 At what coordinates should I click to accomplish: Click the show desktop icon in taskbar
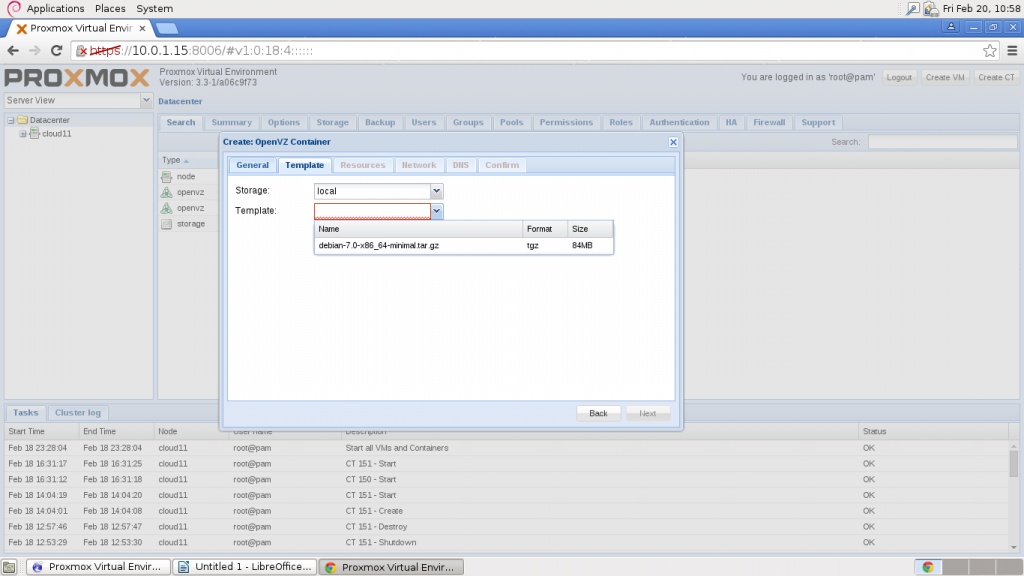pyautogui.click(x=8, y=567)
